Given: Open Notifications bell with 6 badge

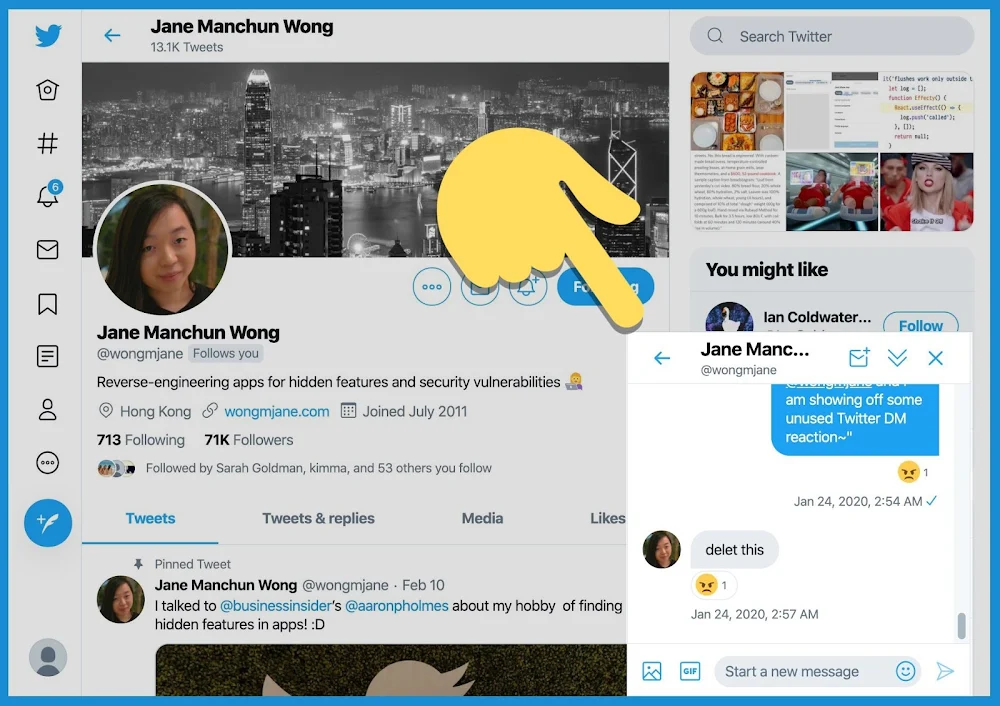Looking at the screenshot, I should pyautogui.click(x=48, y=194).
